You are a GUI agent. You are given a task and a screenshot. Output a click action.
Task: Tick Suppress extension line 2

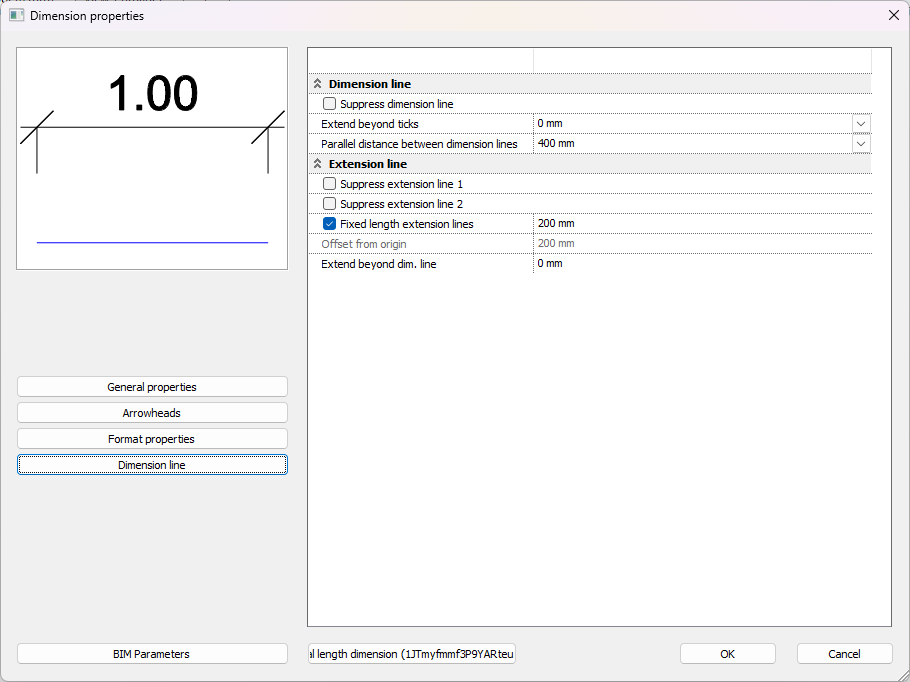click(x=330, y=204)
